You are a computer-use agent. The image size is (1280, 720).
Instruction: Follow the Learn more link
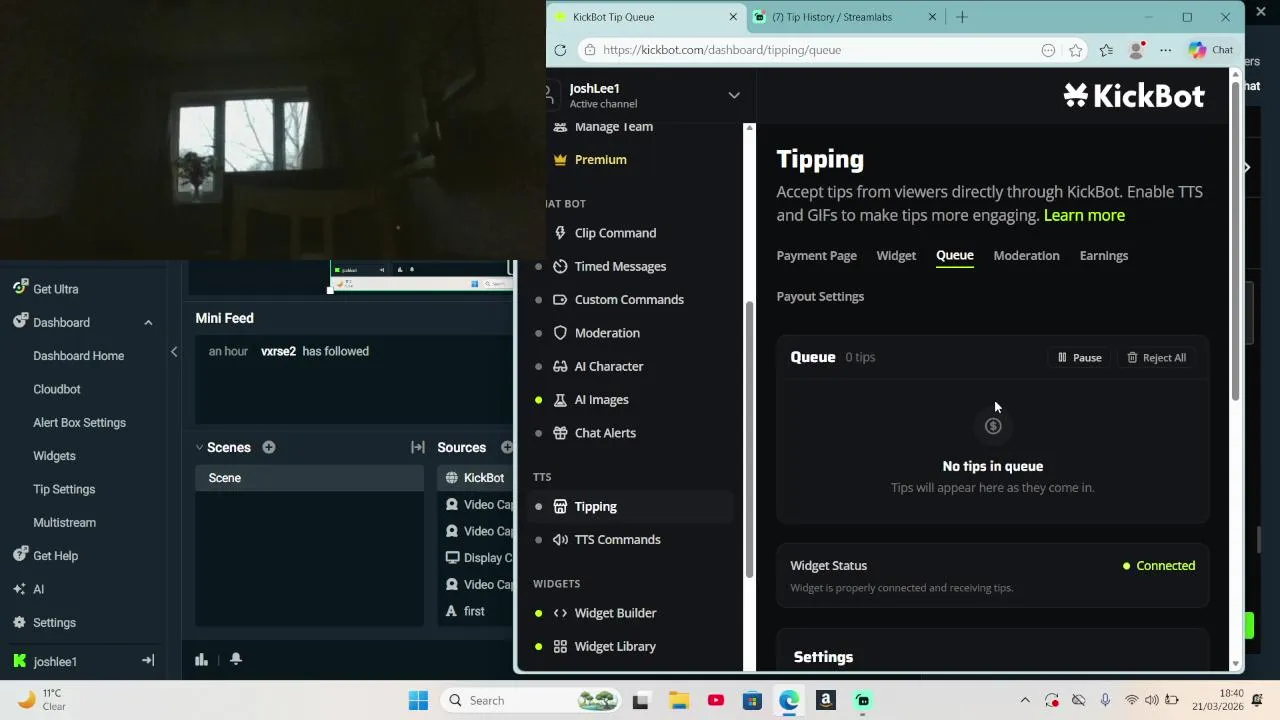[1084, 216]
